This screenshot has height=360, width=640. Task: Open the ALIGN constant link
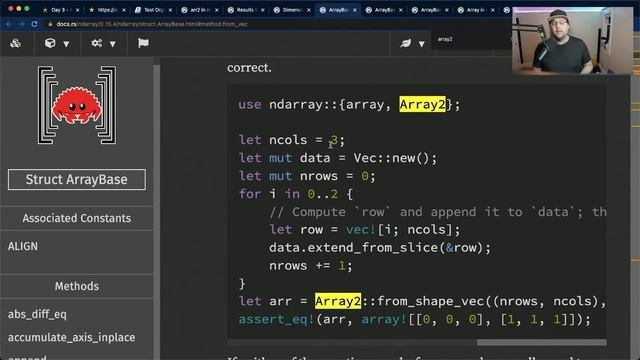23,247
